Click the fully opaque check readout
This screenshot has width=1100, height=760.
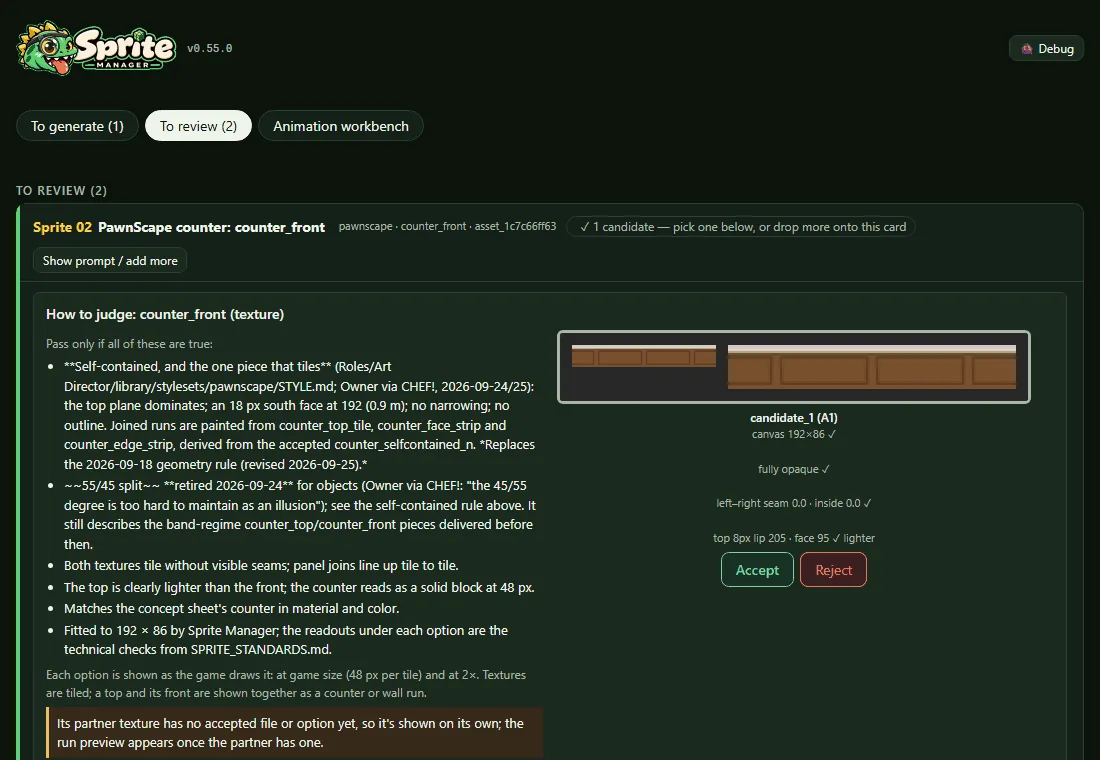793,469
